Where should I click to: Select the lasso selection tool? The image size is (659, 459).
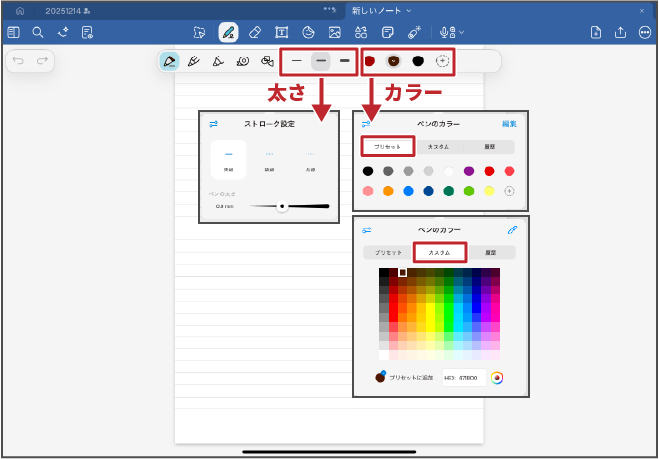(x=199, y=32)
